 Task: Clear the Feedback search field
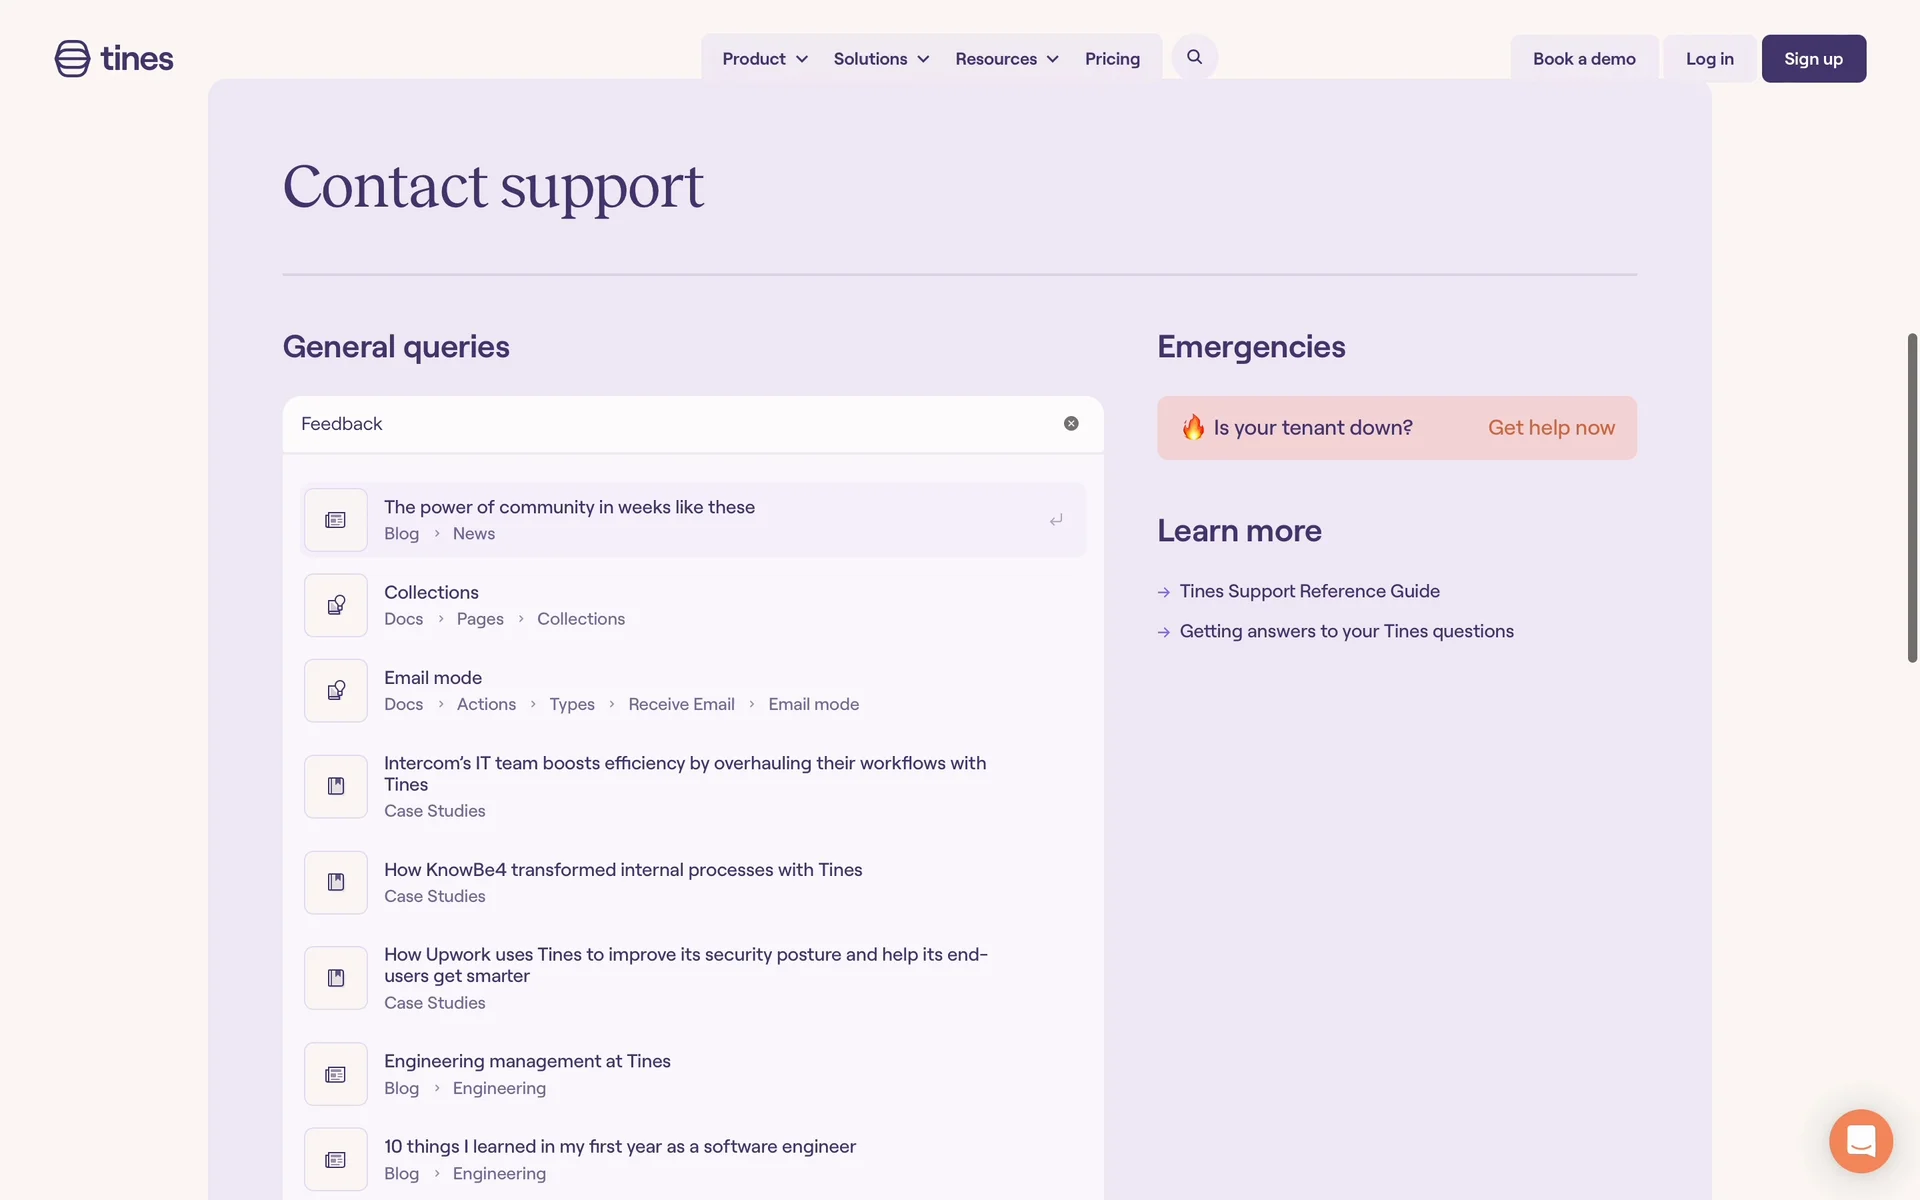[x=1071, y=424]
